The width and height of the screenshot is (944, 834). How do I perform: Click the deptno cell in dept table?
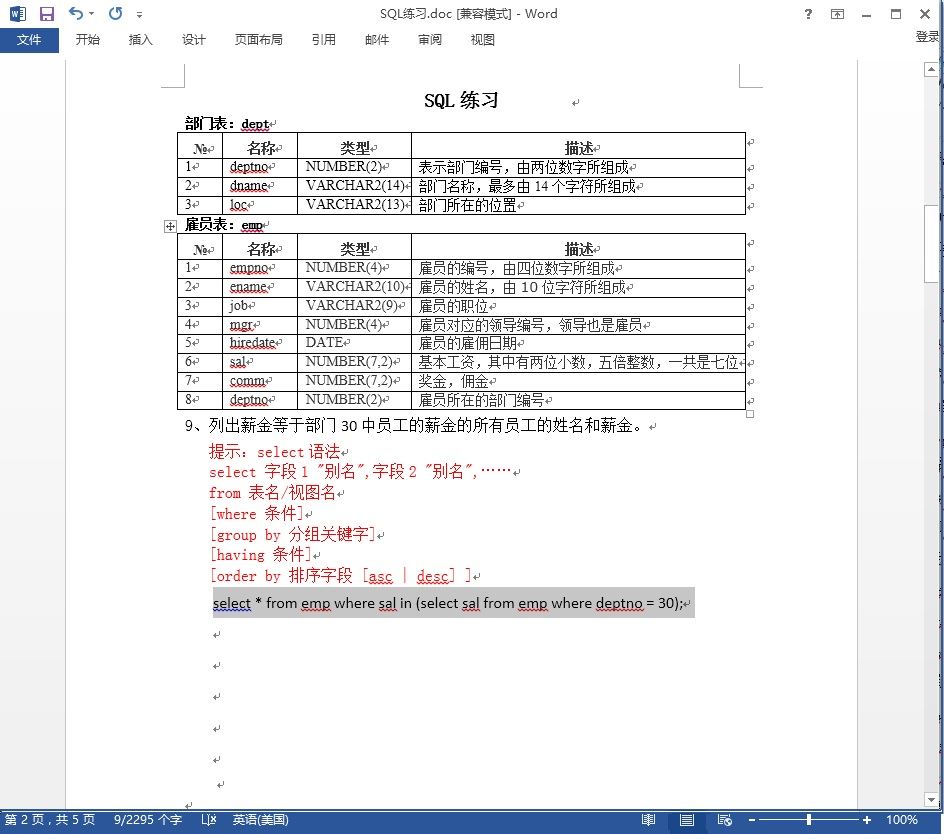[x=259, y=167]
